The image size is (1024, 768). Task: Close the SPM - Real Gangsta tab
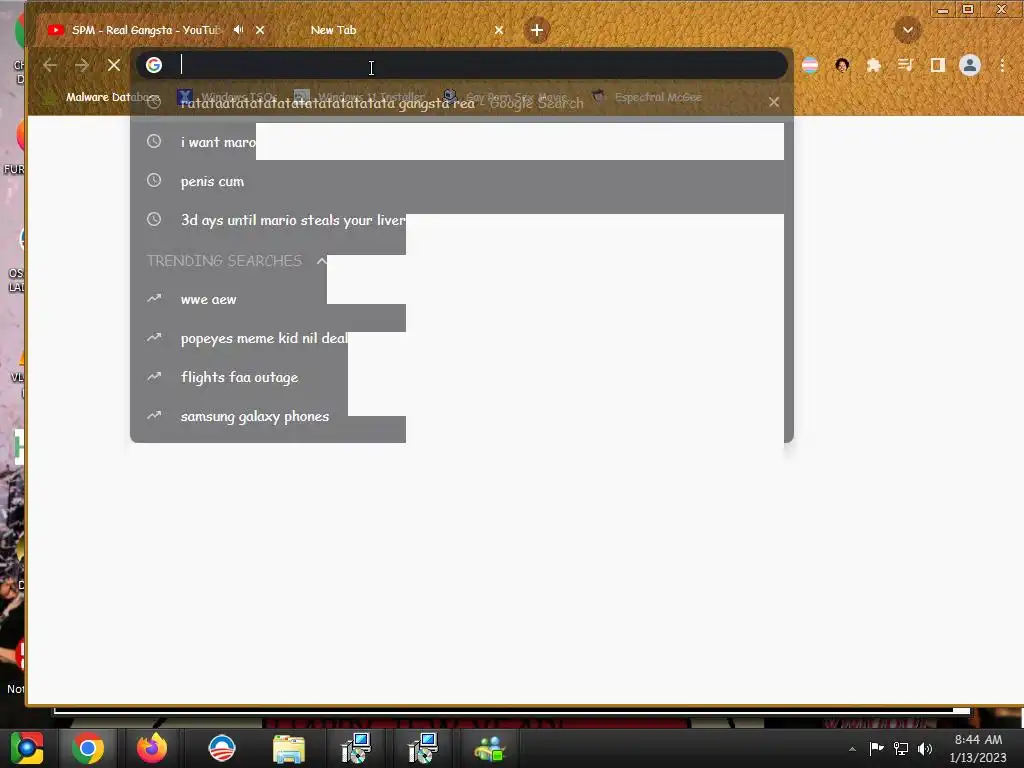point(260,30)
